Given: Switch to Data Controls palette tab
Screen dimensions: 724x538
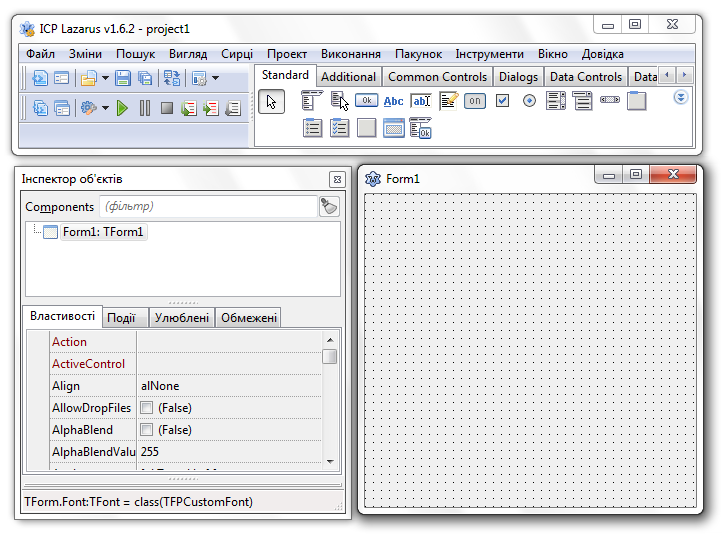Looking at the screenshot, I should (x=585, y=77).
